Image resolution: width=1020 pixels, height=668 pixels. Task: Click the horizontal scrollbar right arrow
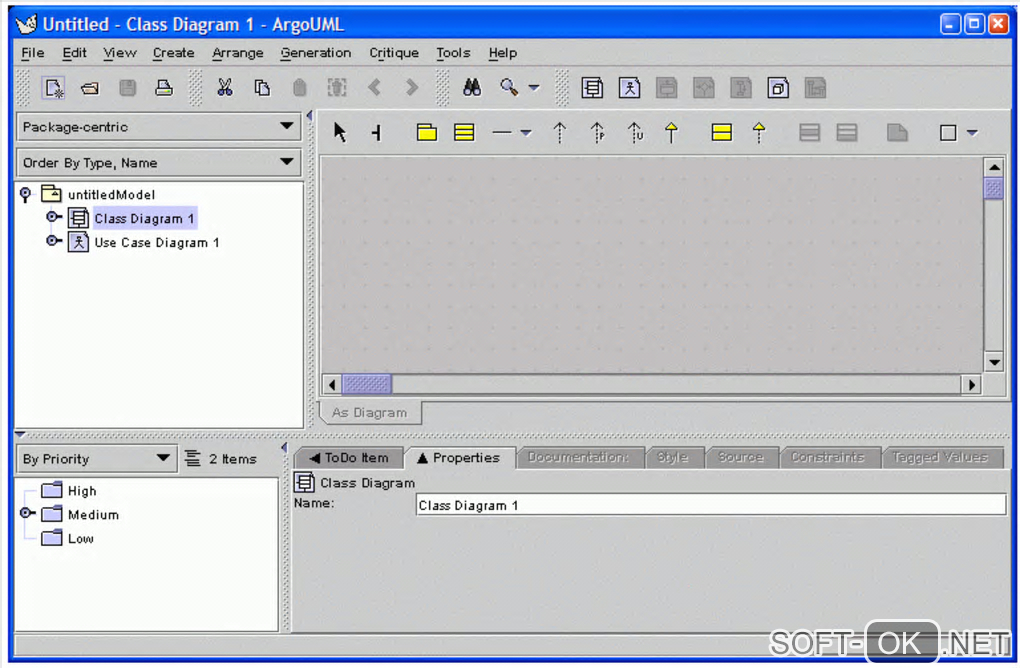click(x=971, y=384)
